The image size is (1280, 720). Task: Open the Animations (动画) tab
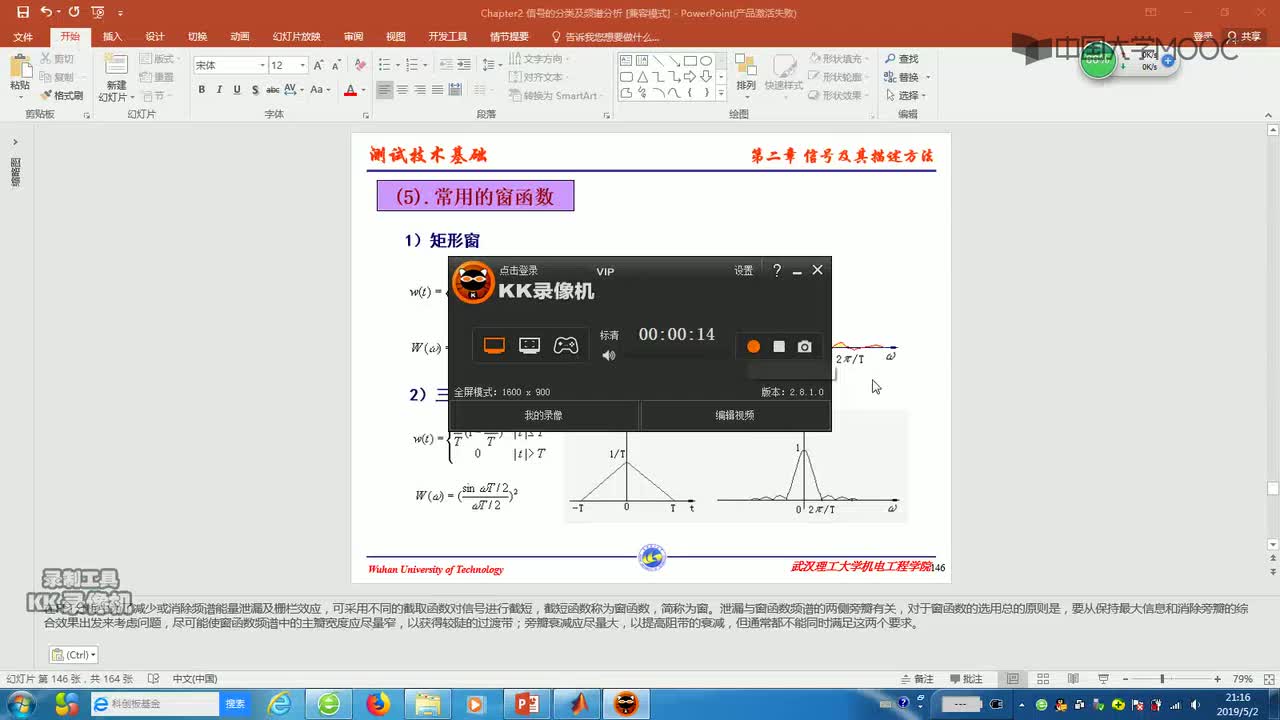coord(240,37)
